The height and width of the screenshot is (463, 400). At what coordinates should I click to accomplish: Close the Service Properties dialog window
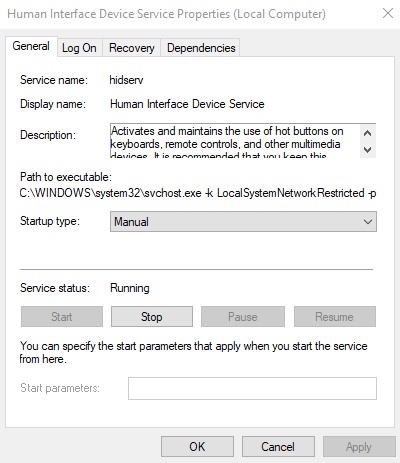tap(388, 14)
